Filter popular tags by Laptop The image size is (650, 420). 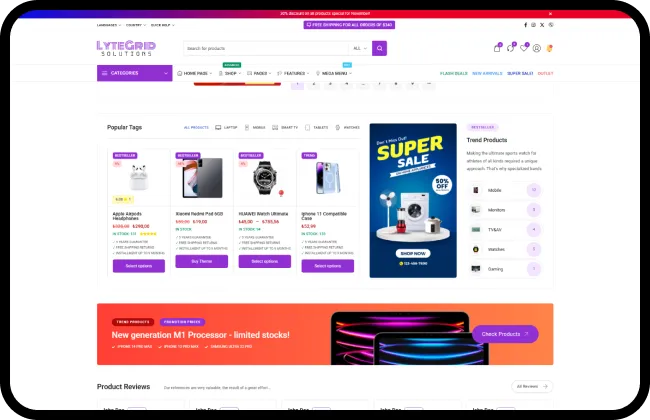point(226,127)
